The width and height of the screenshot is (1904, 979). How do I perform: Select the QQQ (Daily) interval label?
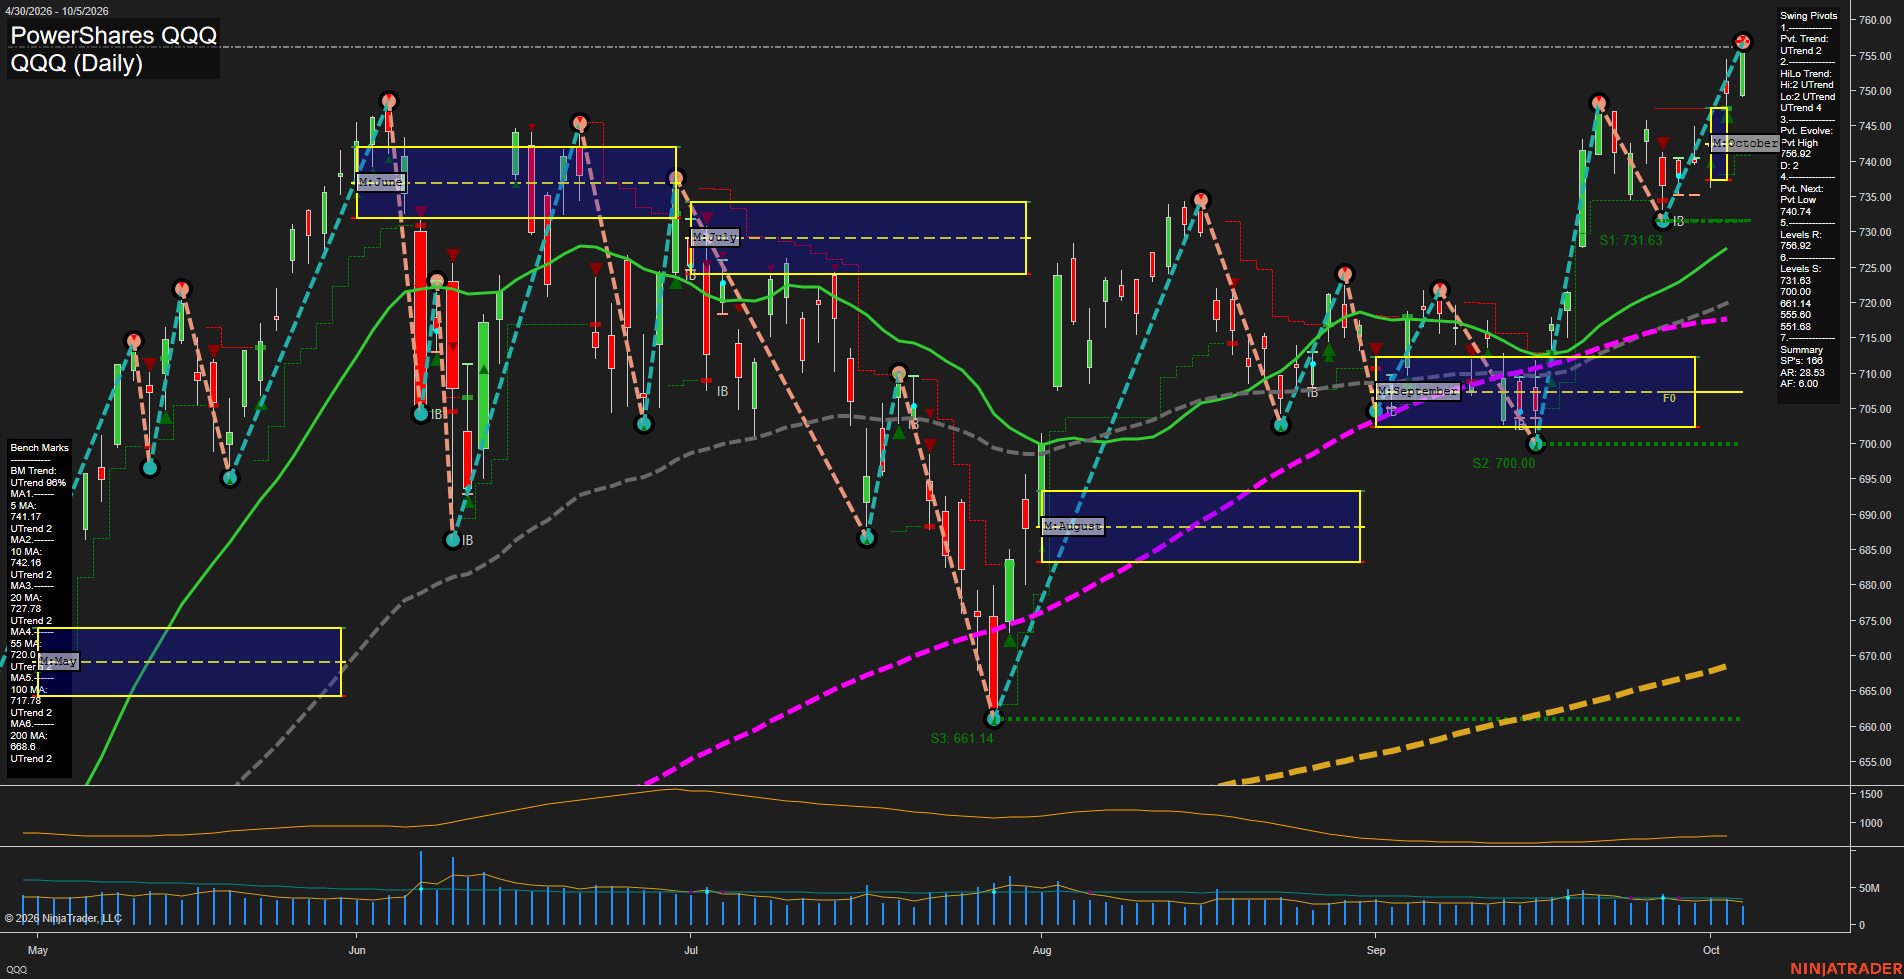pyautogui.click(x=76, y=63)
